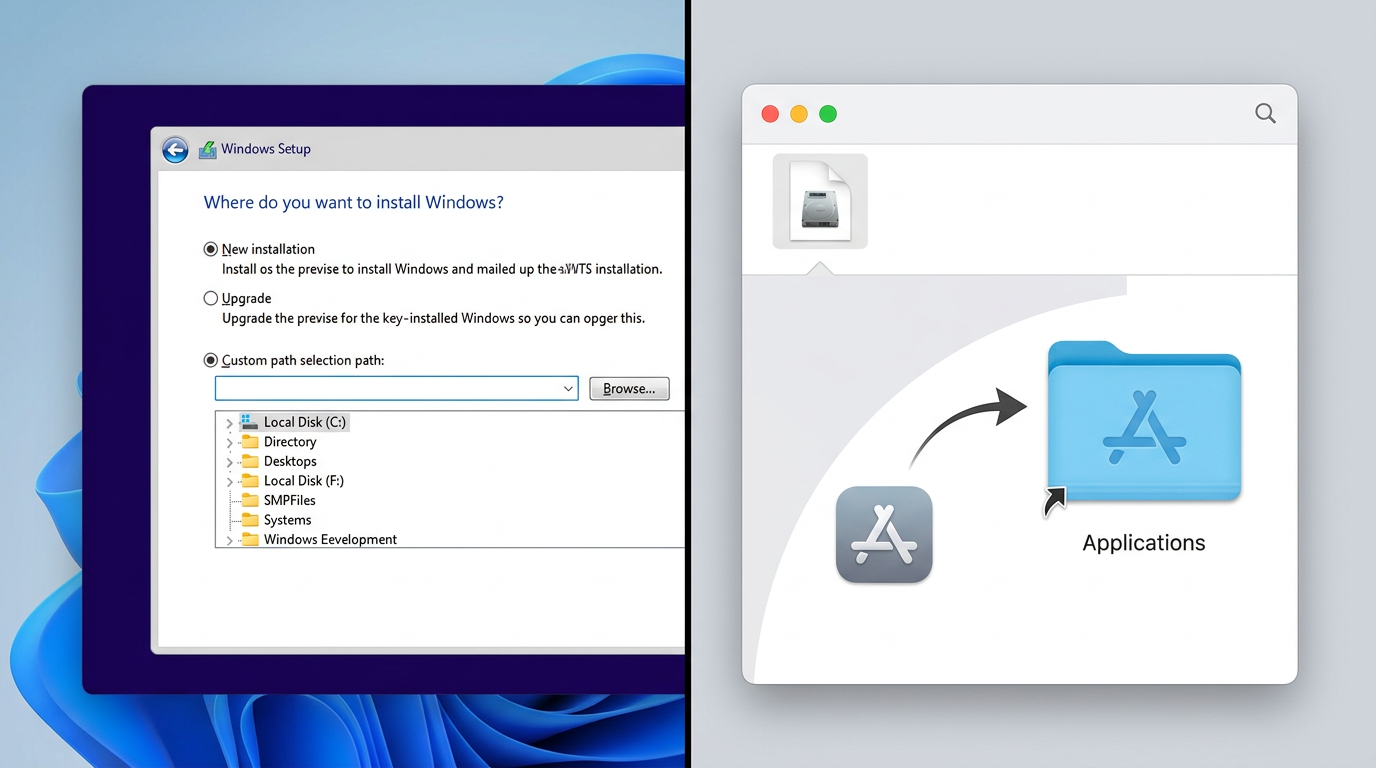The image size is (1376, 768).
Task: Select the "SMPFiles" tree row
Action: tap(290, 500)
